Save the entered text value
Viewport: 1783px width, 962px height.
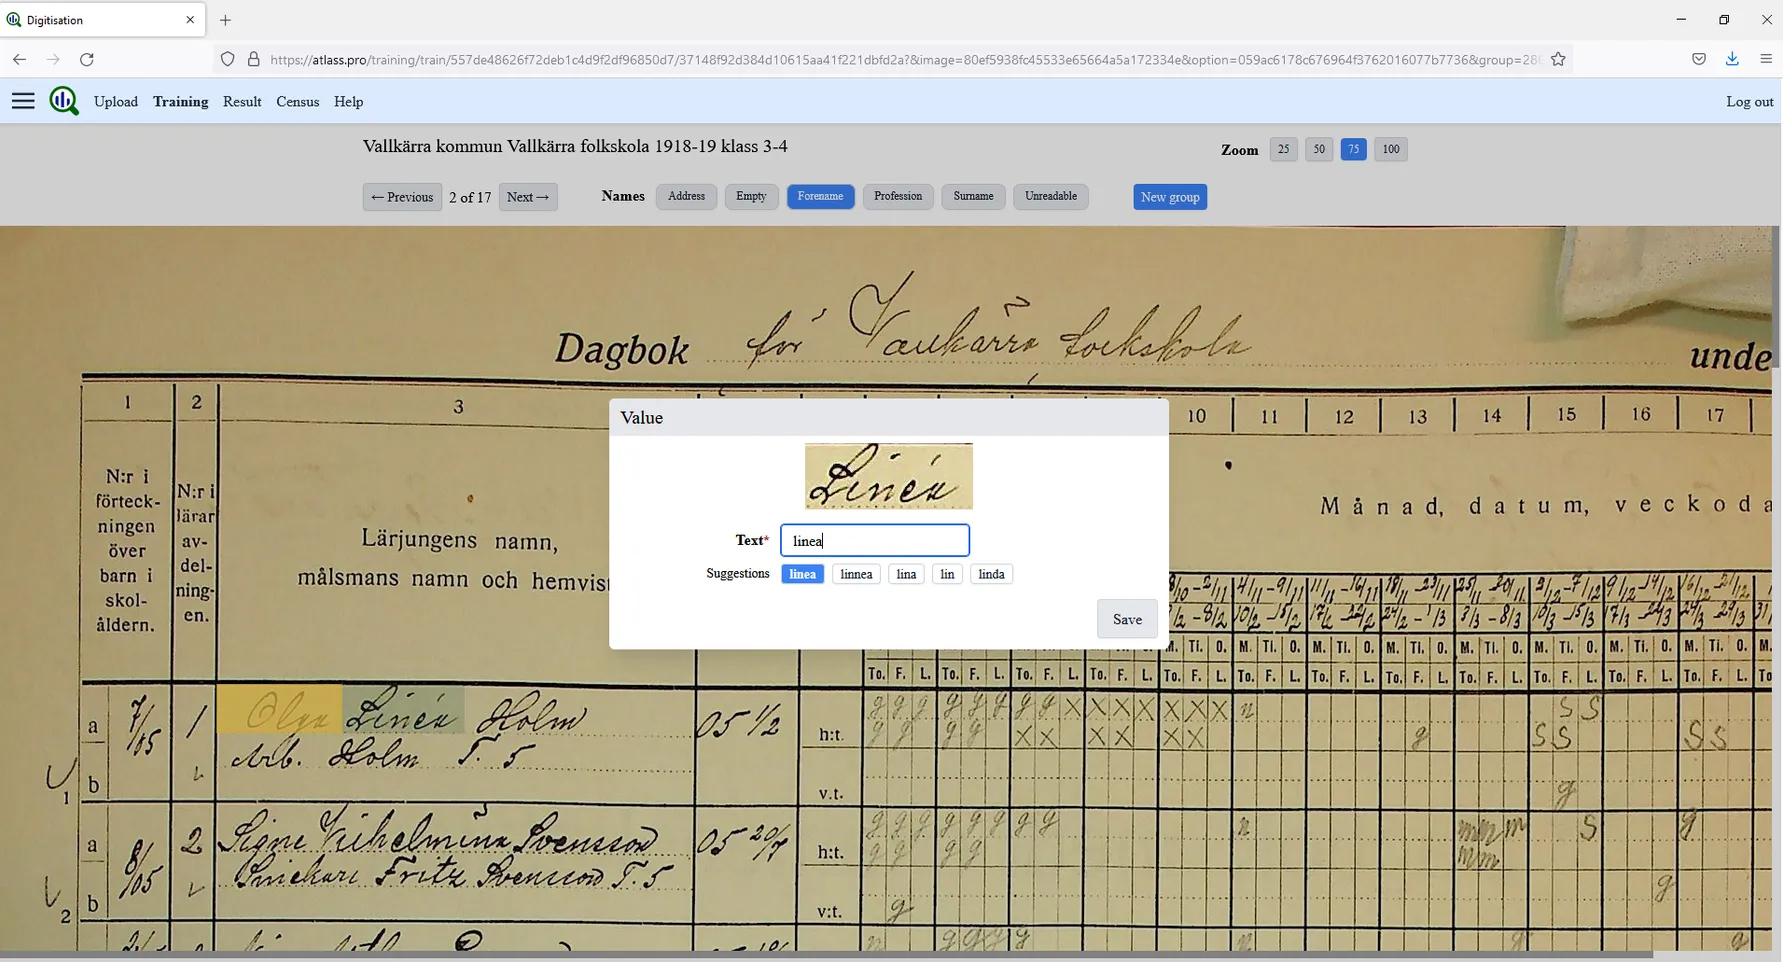[1127, 619]
